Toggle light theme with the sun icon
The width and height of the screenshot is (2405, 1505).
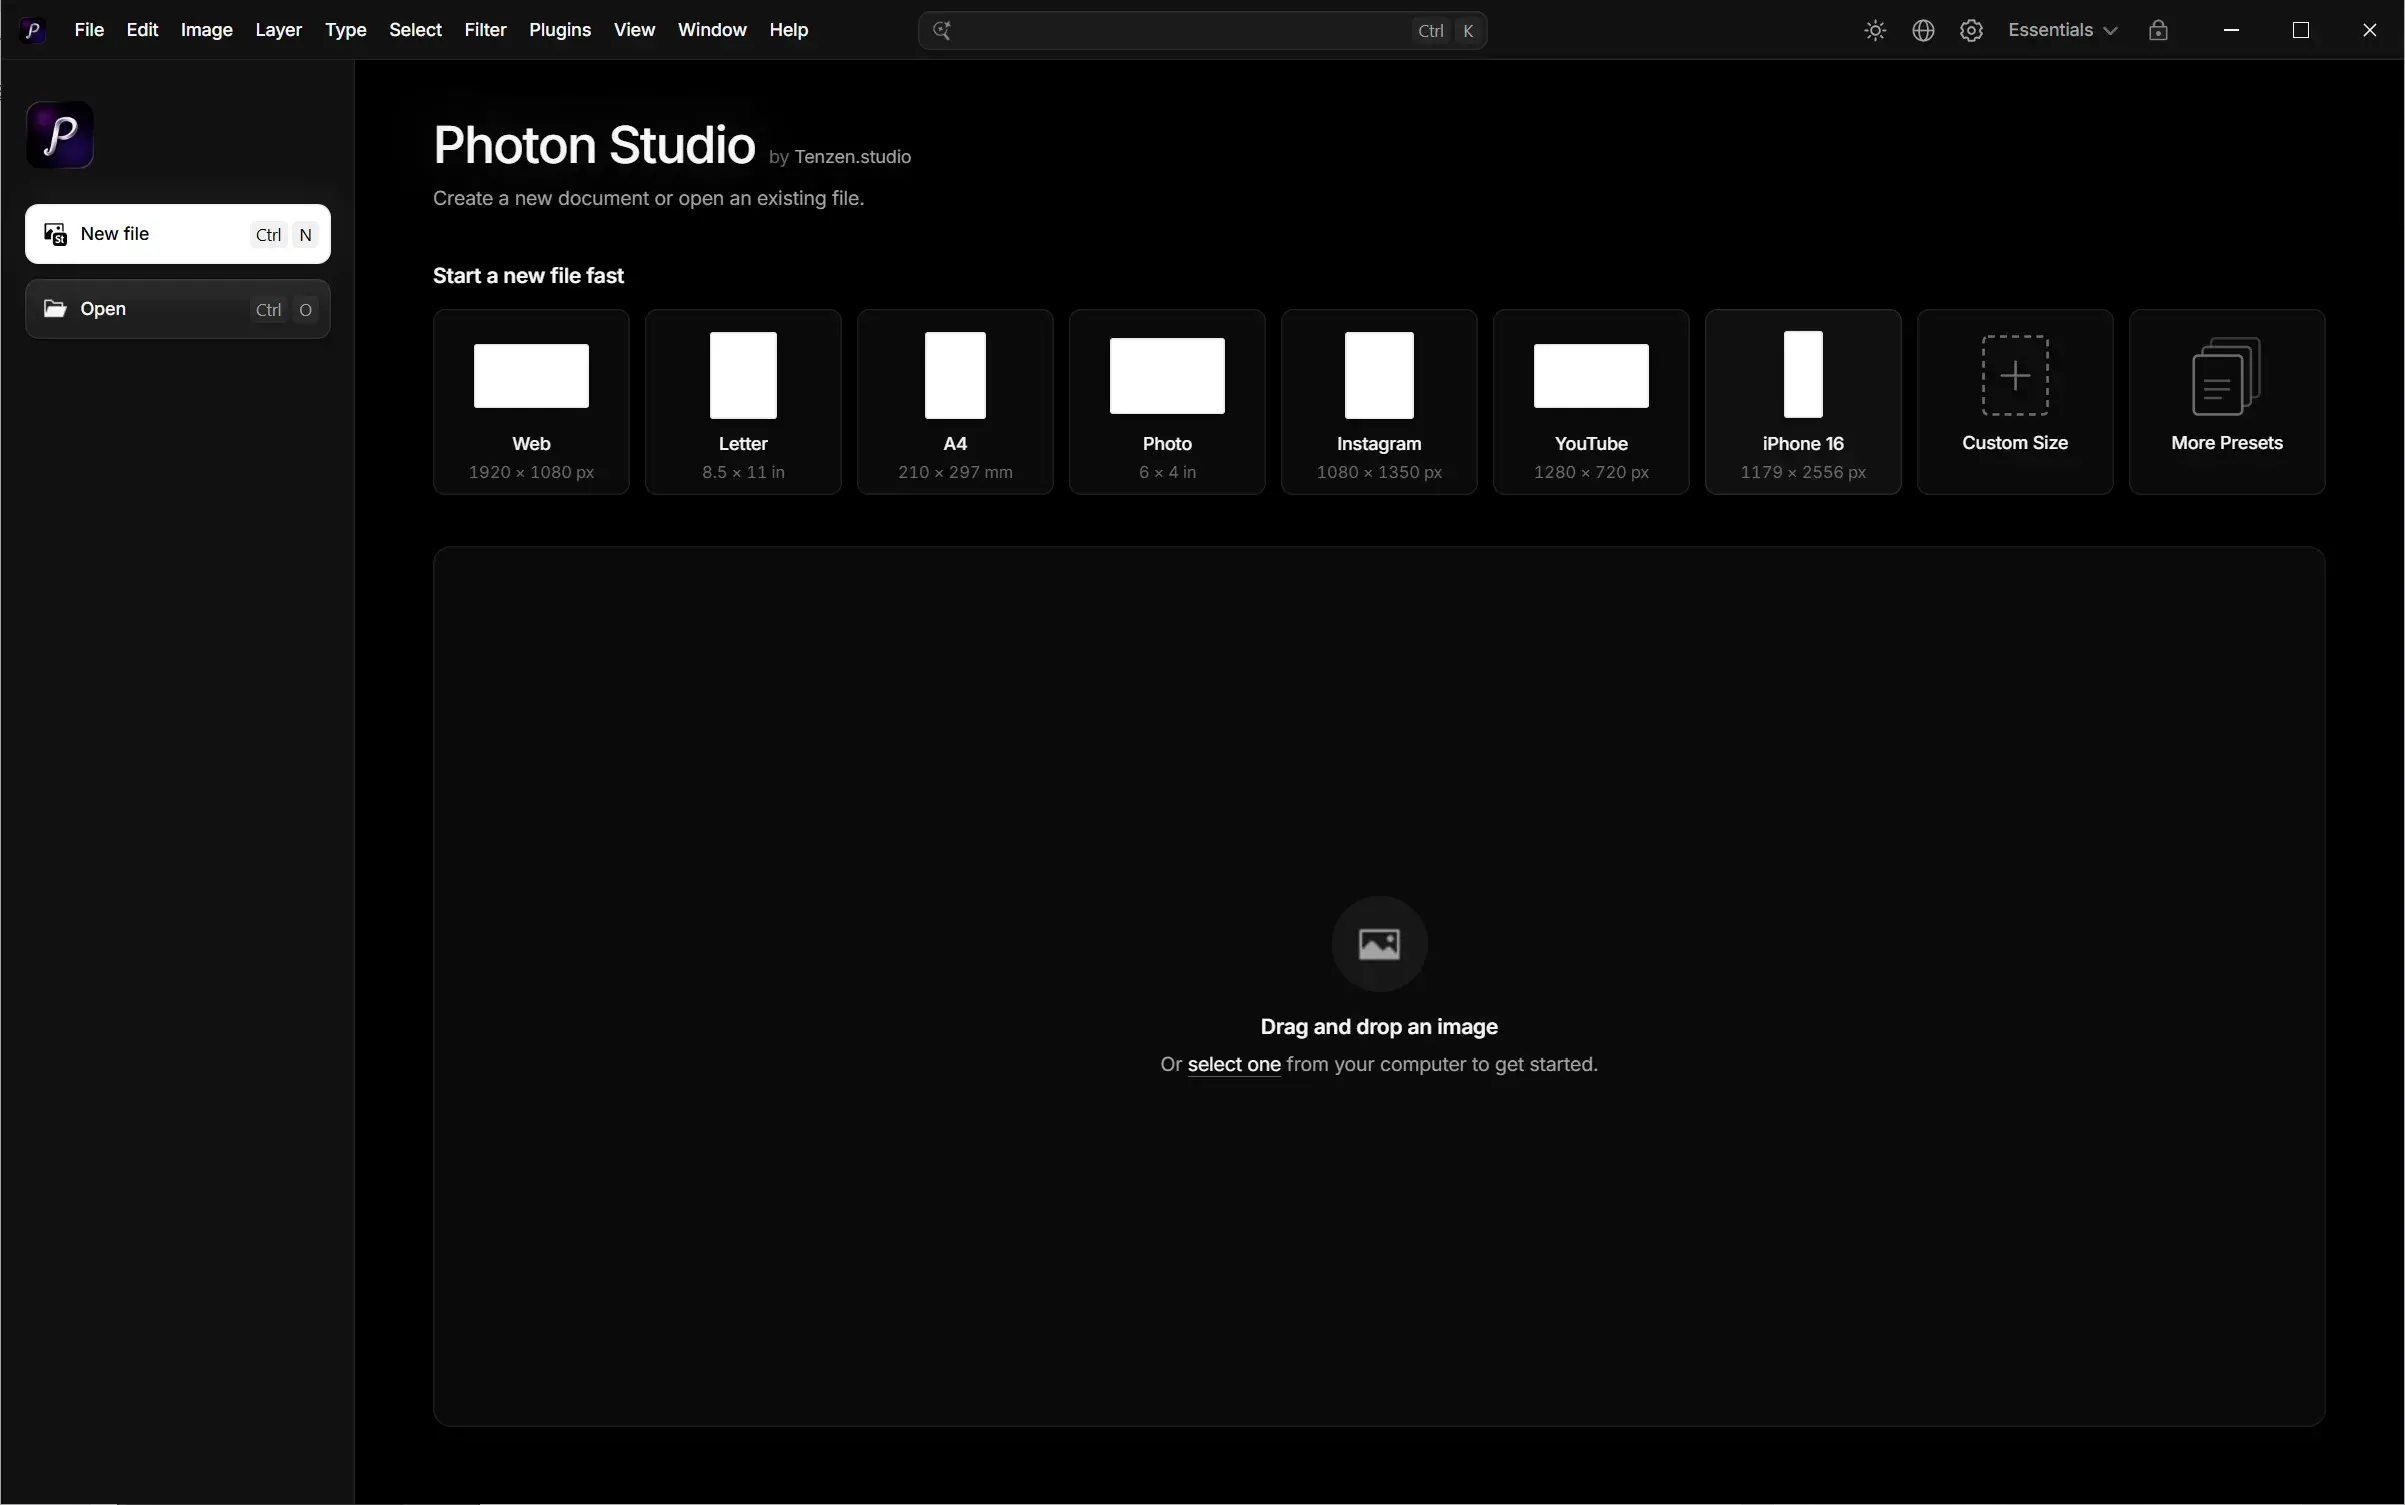point(1875,30)
